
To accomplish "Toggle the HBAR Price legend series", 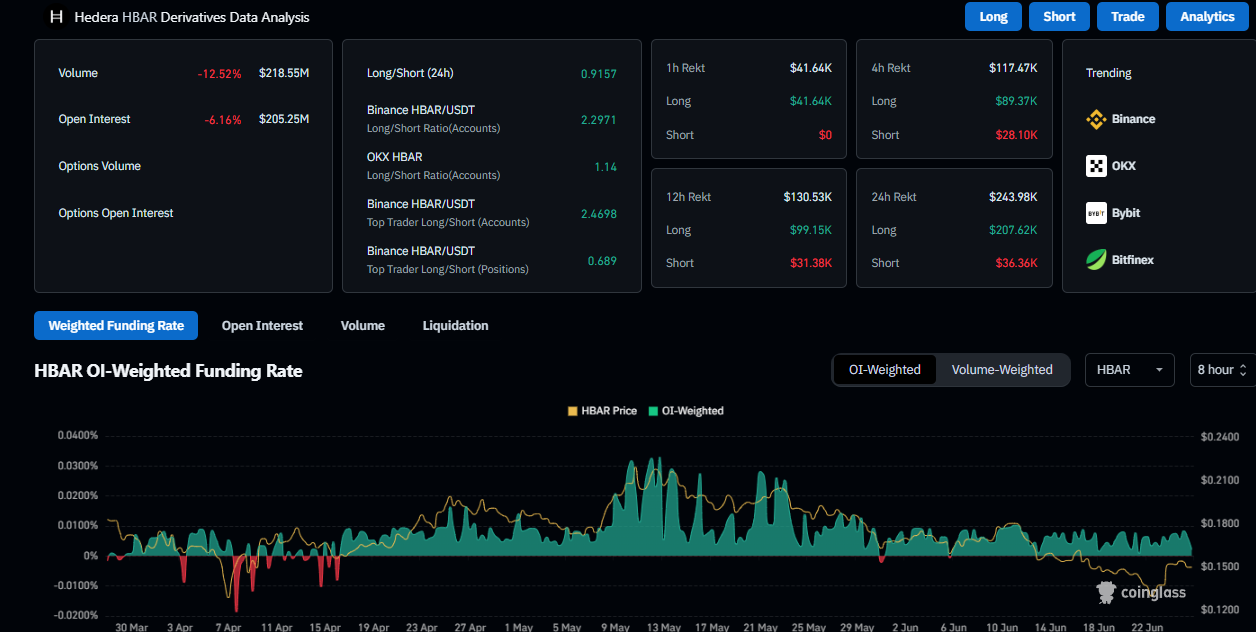I will tap(602, 411).
